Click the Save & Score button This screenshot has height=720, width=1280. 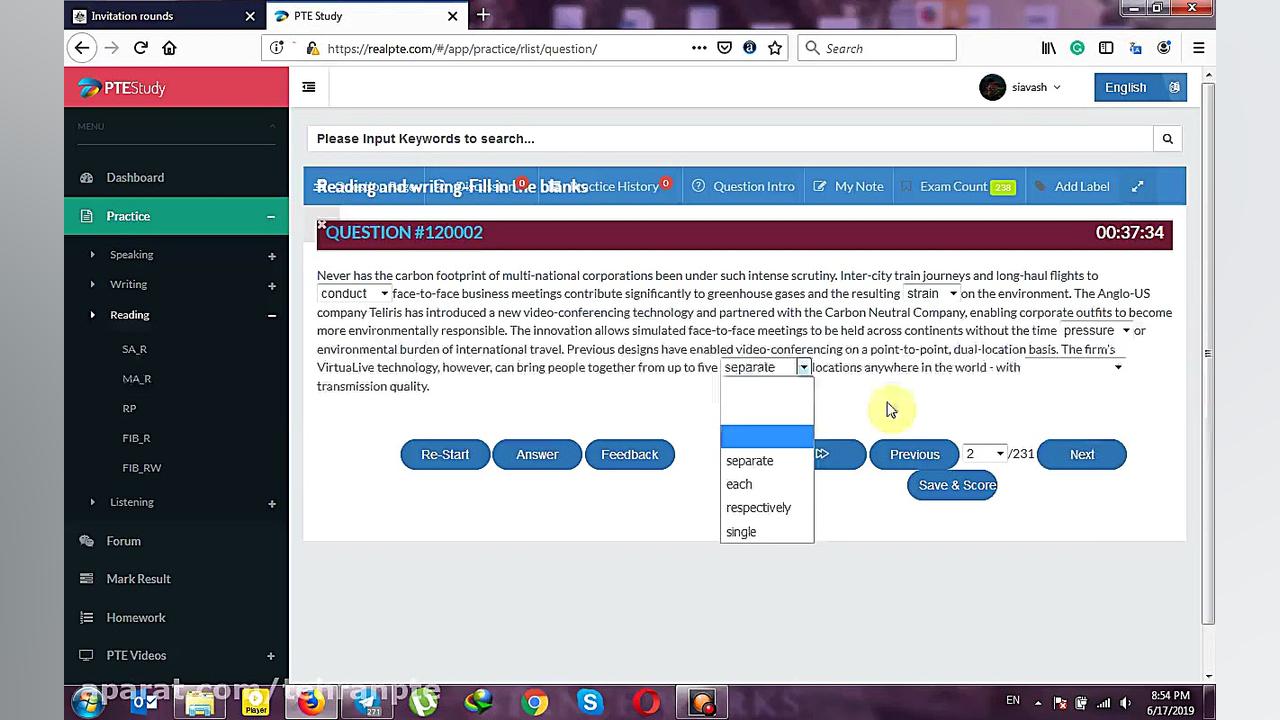[952, 485]
